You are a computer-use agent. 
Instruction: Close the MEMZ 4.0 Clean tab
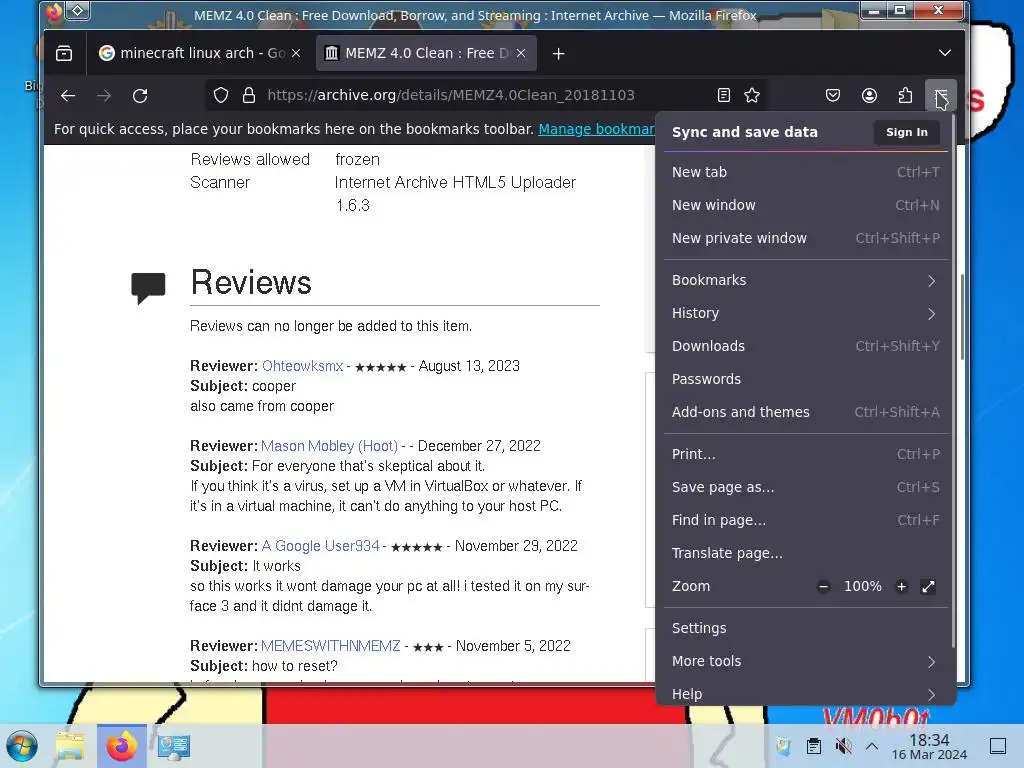click(x=520, y=53)
